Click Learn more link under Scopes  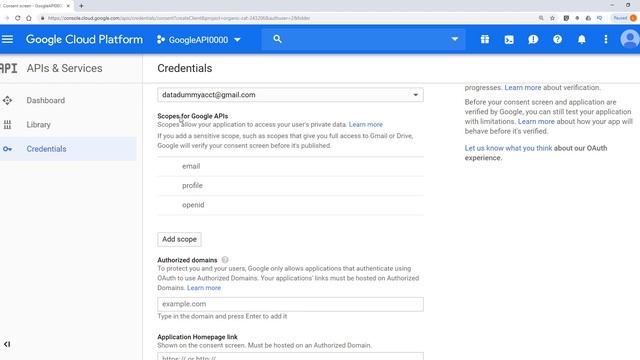(366, 124)
